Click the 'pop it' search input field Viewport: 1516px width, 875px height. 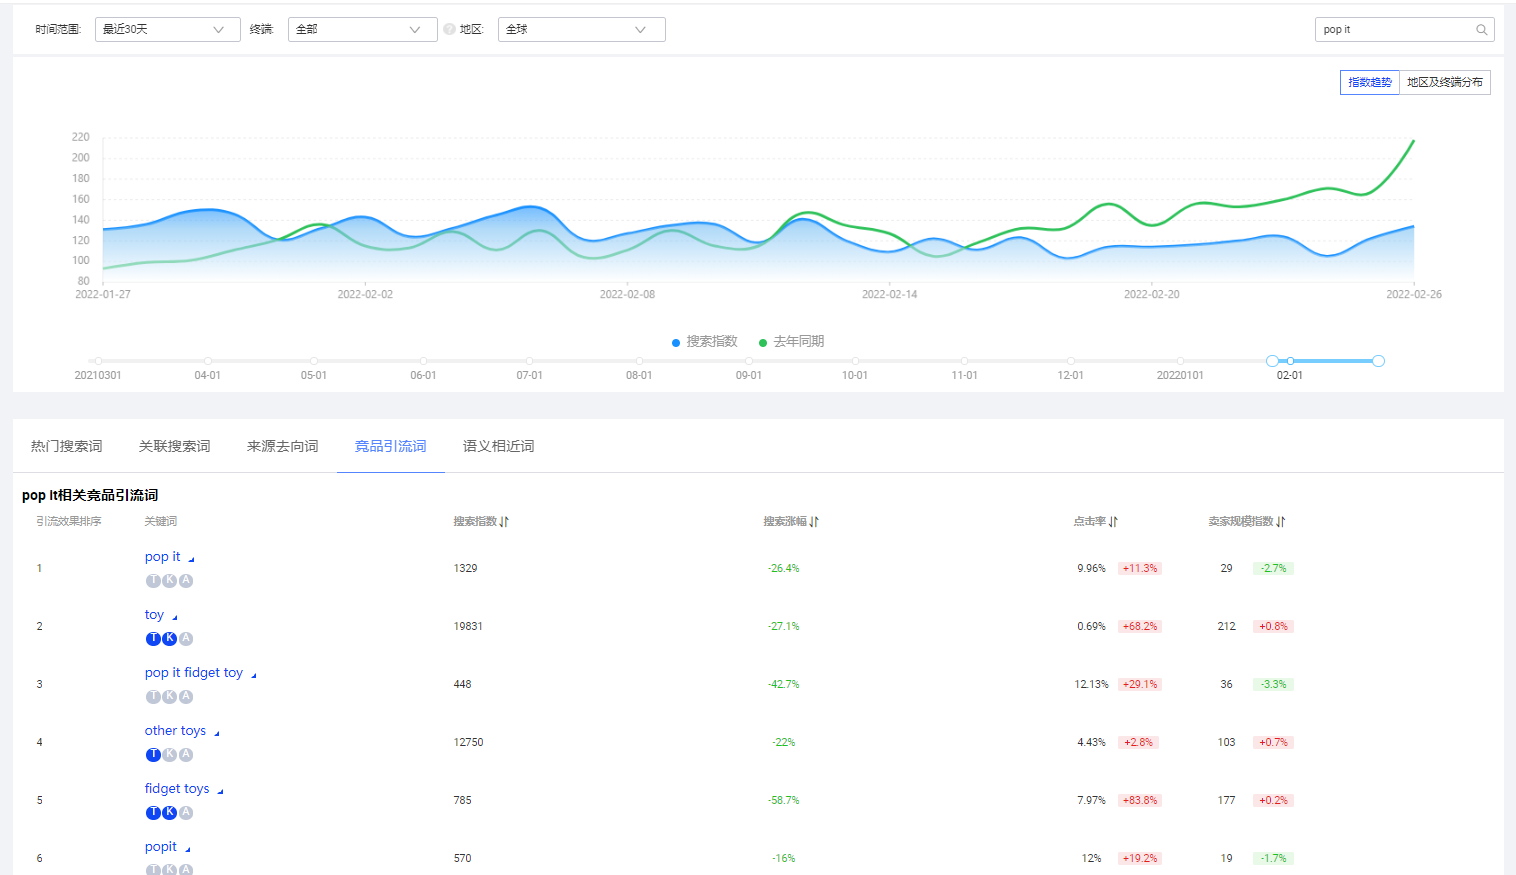pyautogui.click(x=1394, y=30)
